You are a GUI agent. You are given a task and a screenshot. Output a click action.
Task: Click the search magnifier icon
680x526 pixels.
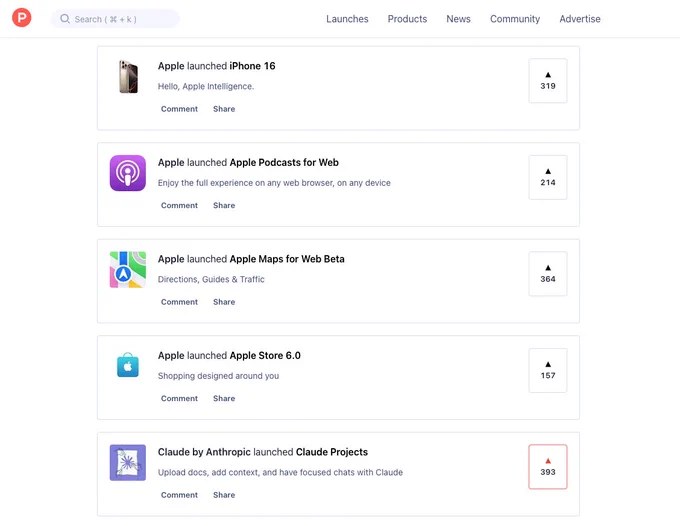pyautogui.click(x=65, y=19)
